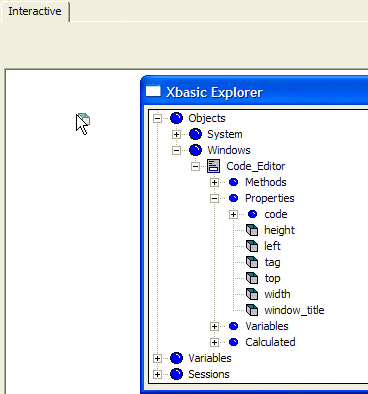
Task: Switch to the Interactive tab
Action: [35, 11]
